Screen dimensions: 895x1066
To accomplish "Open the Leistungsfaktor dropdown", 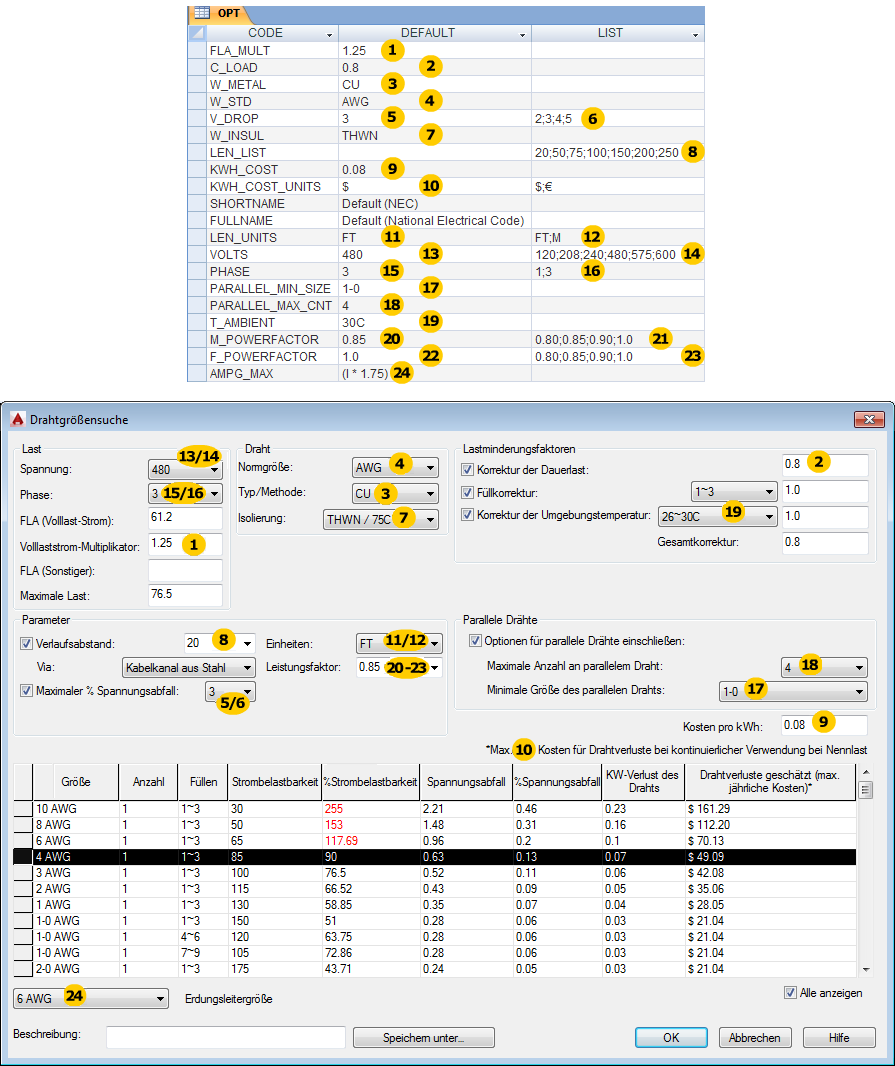I will 434,668.
